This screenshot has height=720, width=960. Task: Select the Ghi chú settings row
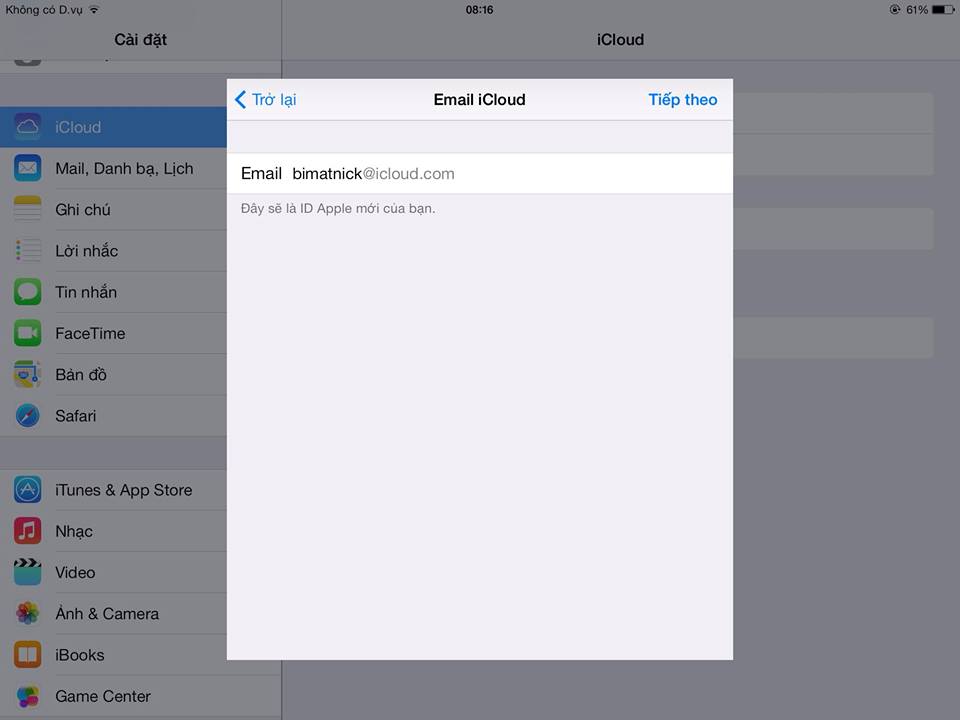(x=113, y=209)
